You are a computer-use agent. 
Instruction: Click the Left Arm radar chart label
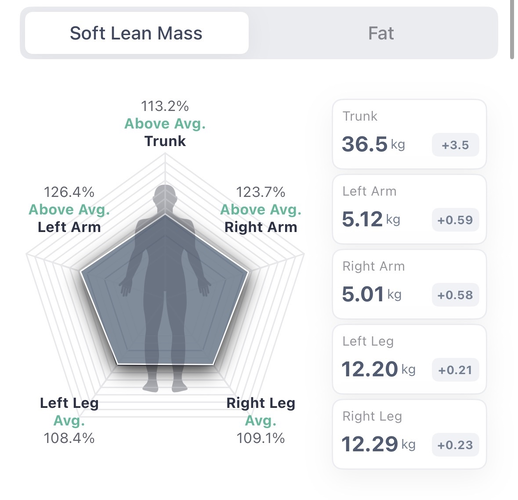[x=69, y=227]
